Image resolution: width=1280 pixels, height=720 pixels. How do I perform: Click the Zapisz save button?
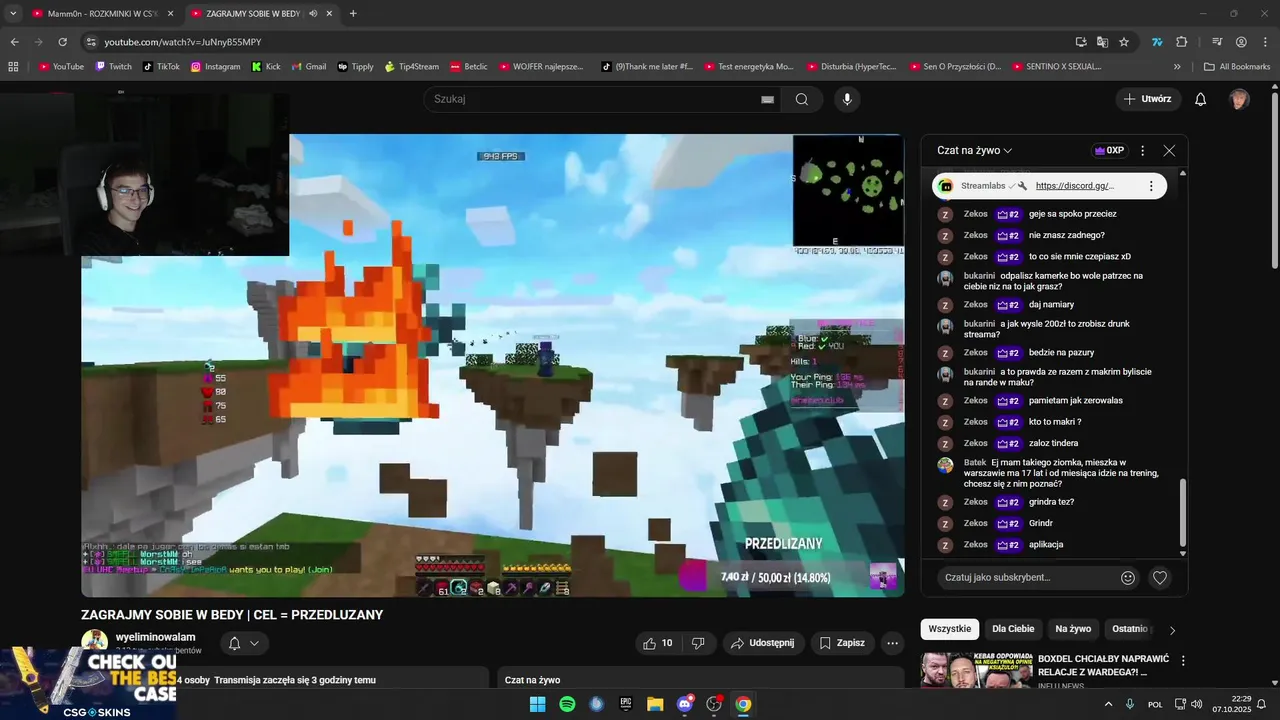pos(842,643)
